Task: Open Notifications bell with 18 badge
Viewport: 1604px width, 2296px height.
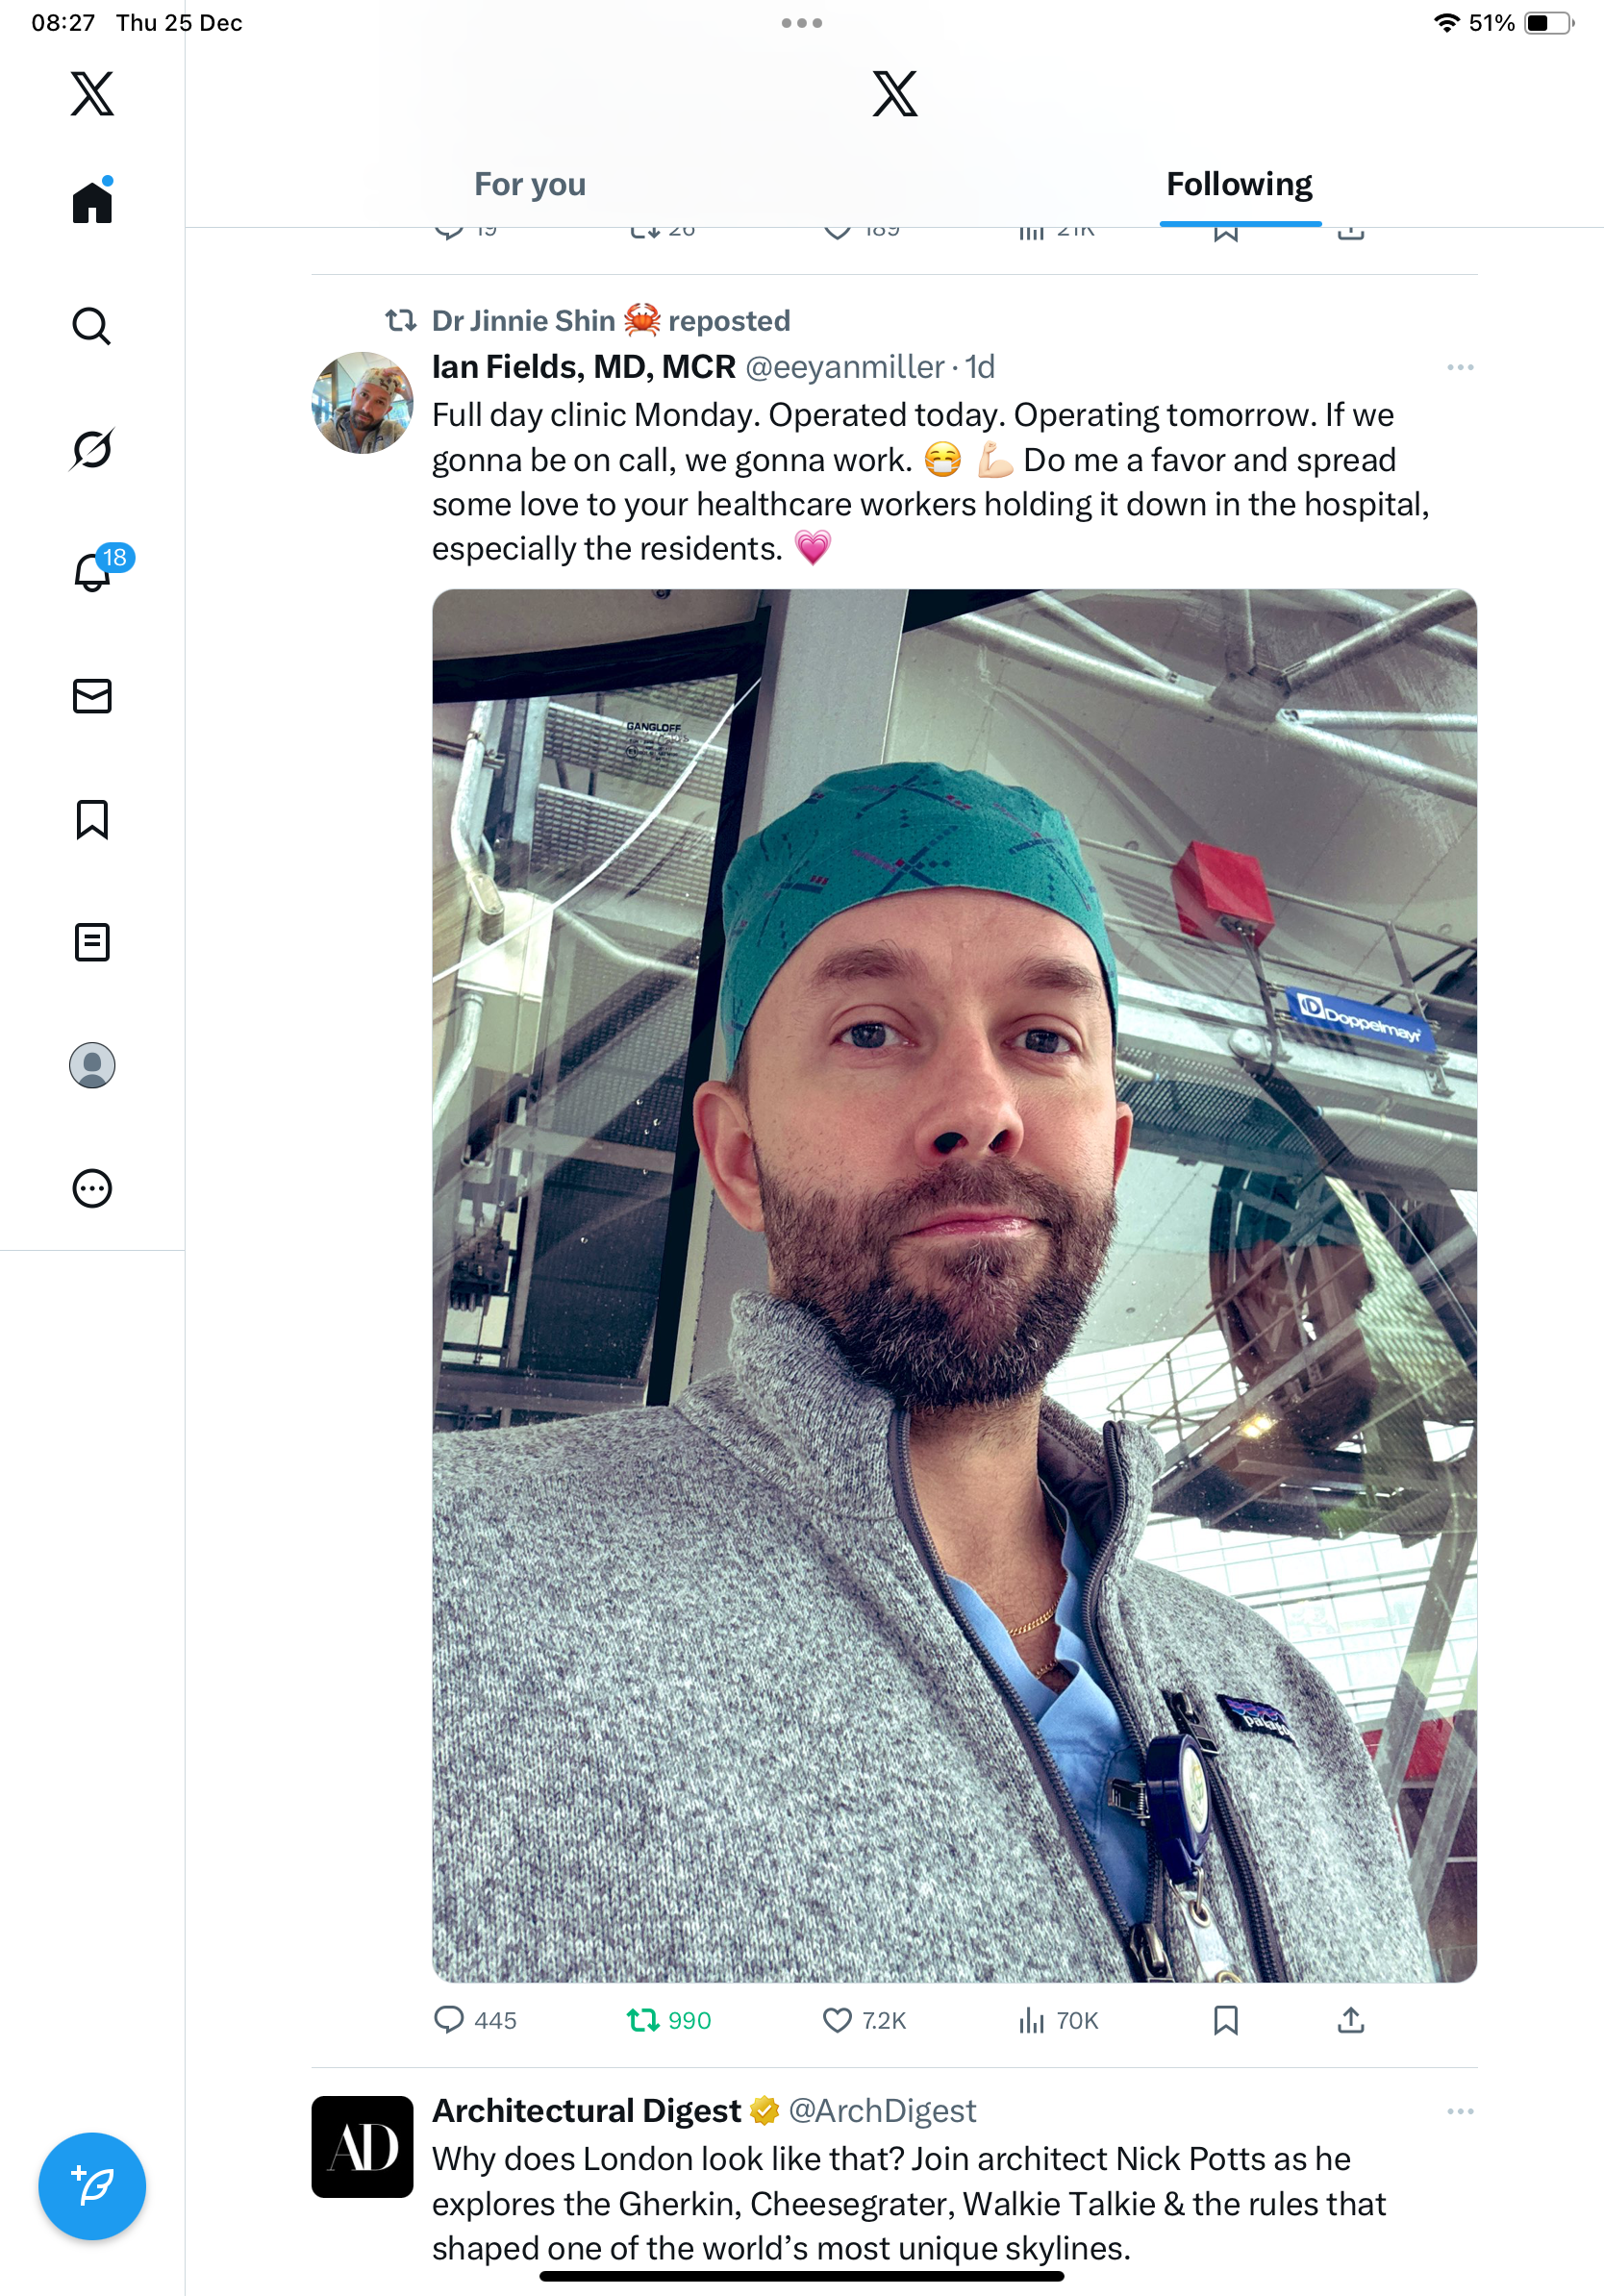Action: pyautogui.click(x=94, y=571)
